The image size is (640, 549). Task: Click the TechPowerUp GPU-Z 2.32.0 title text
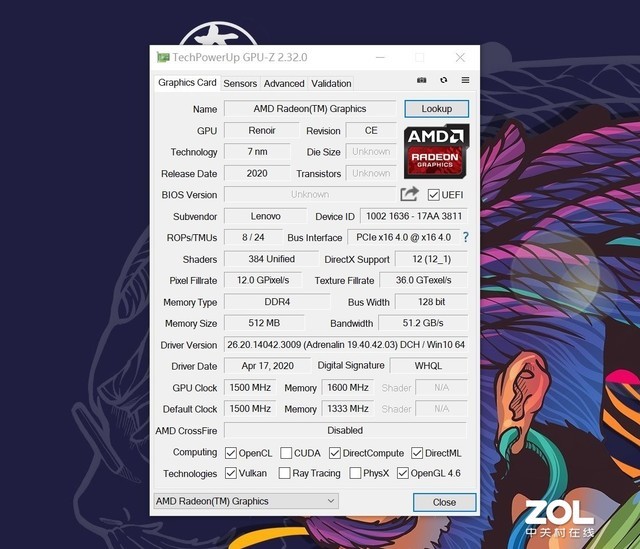[x=240, y=58]
